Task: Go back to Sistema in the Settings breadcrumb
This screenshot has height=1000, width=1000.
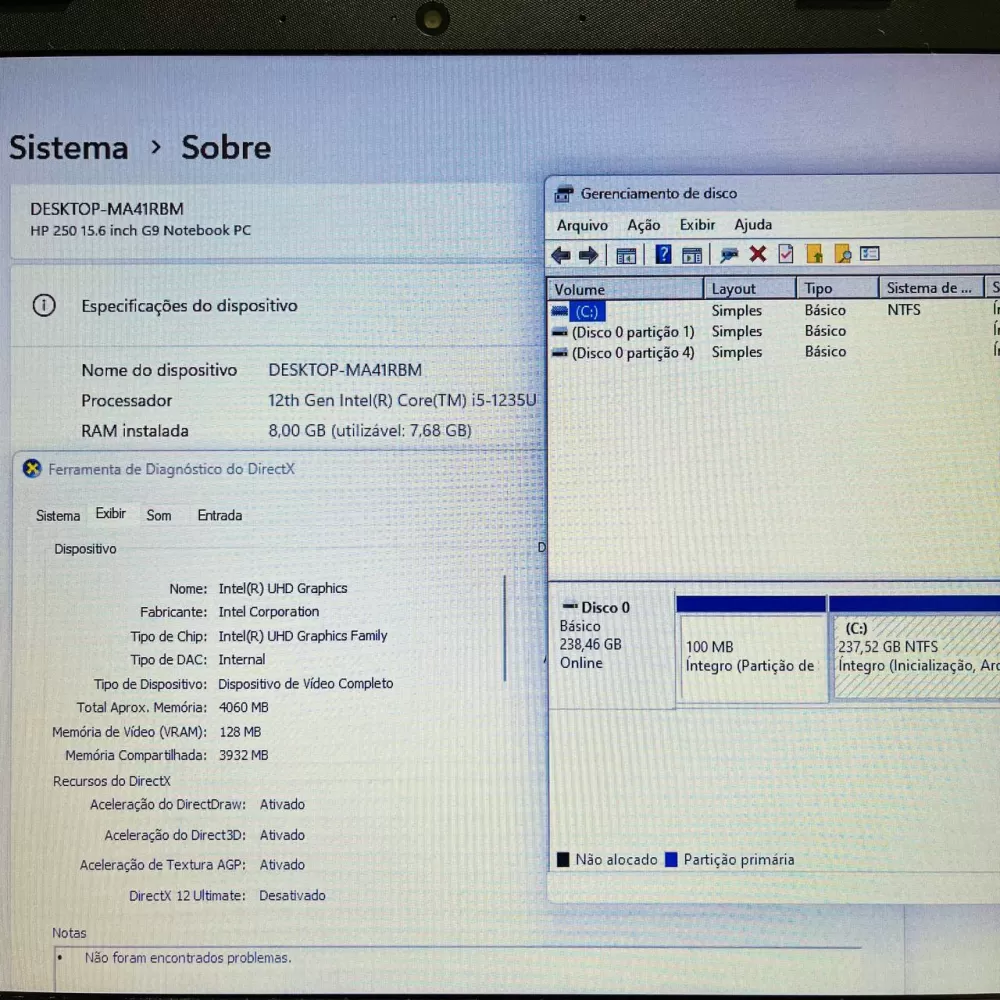Action: pos(69,148)
